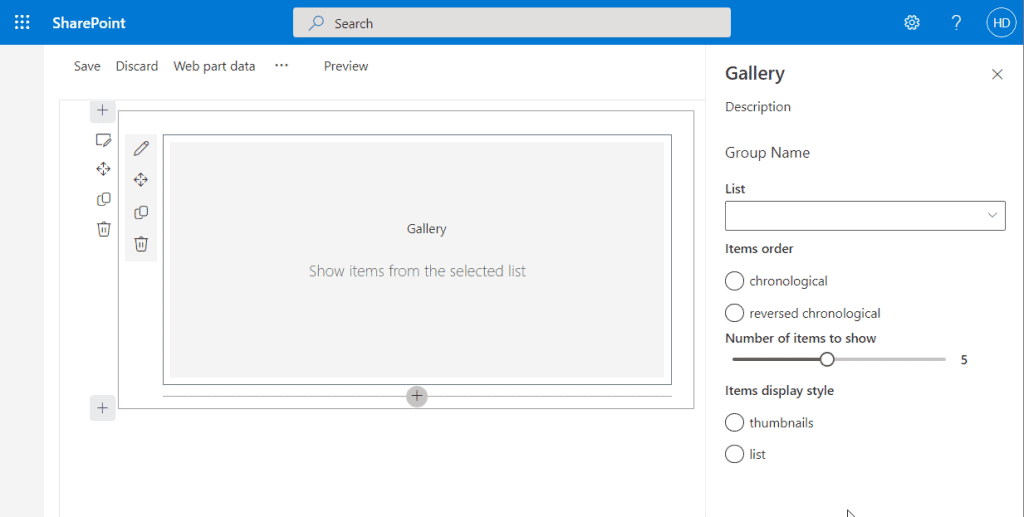Screen dimensions: 1024x517
Task: Click the slider value '5'
Action: pos(964,360)
